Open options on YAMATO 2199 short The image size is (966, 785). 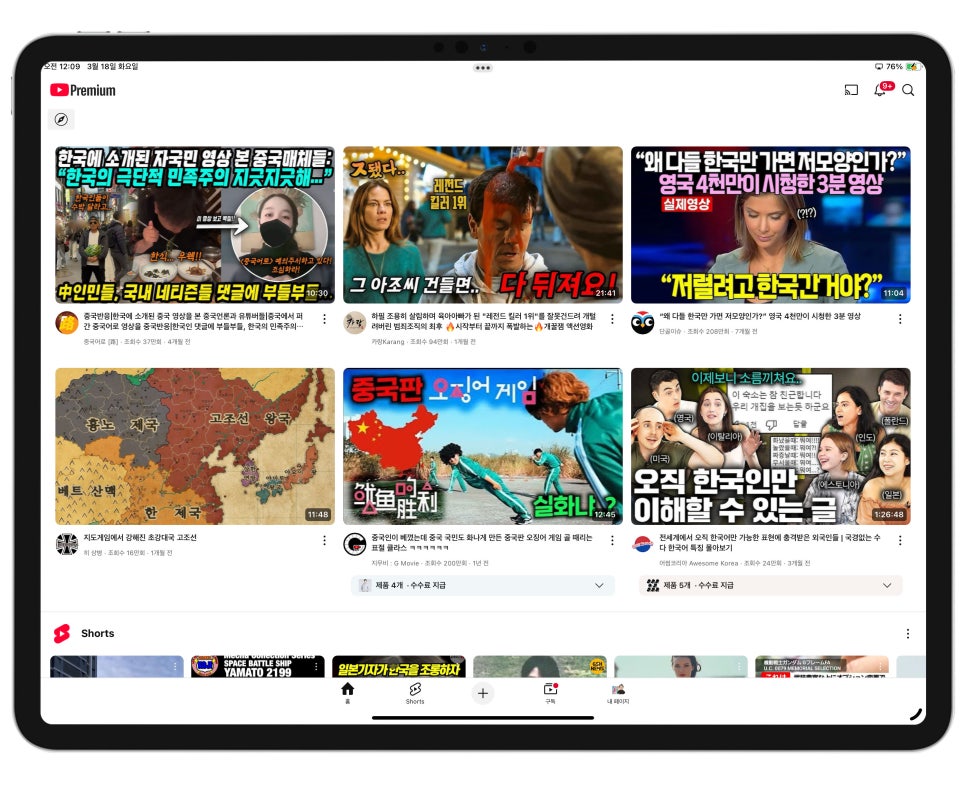click(316, 667)
